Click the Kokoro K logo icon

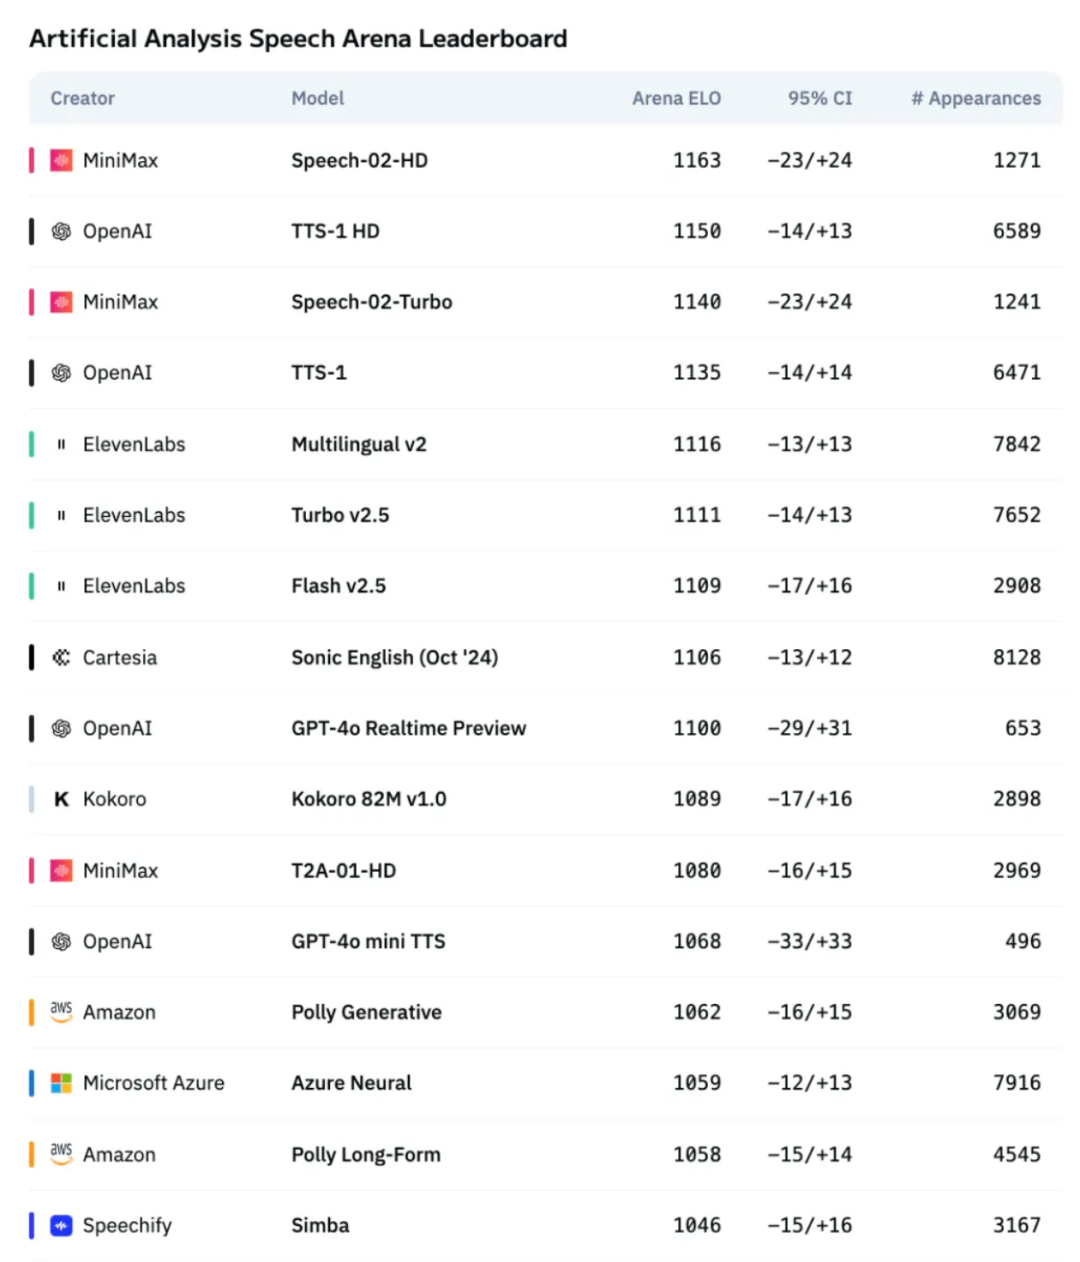[61, 799]
